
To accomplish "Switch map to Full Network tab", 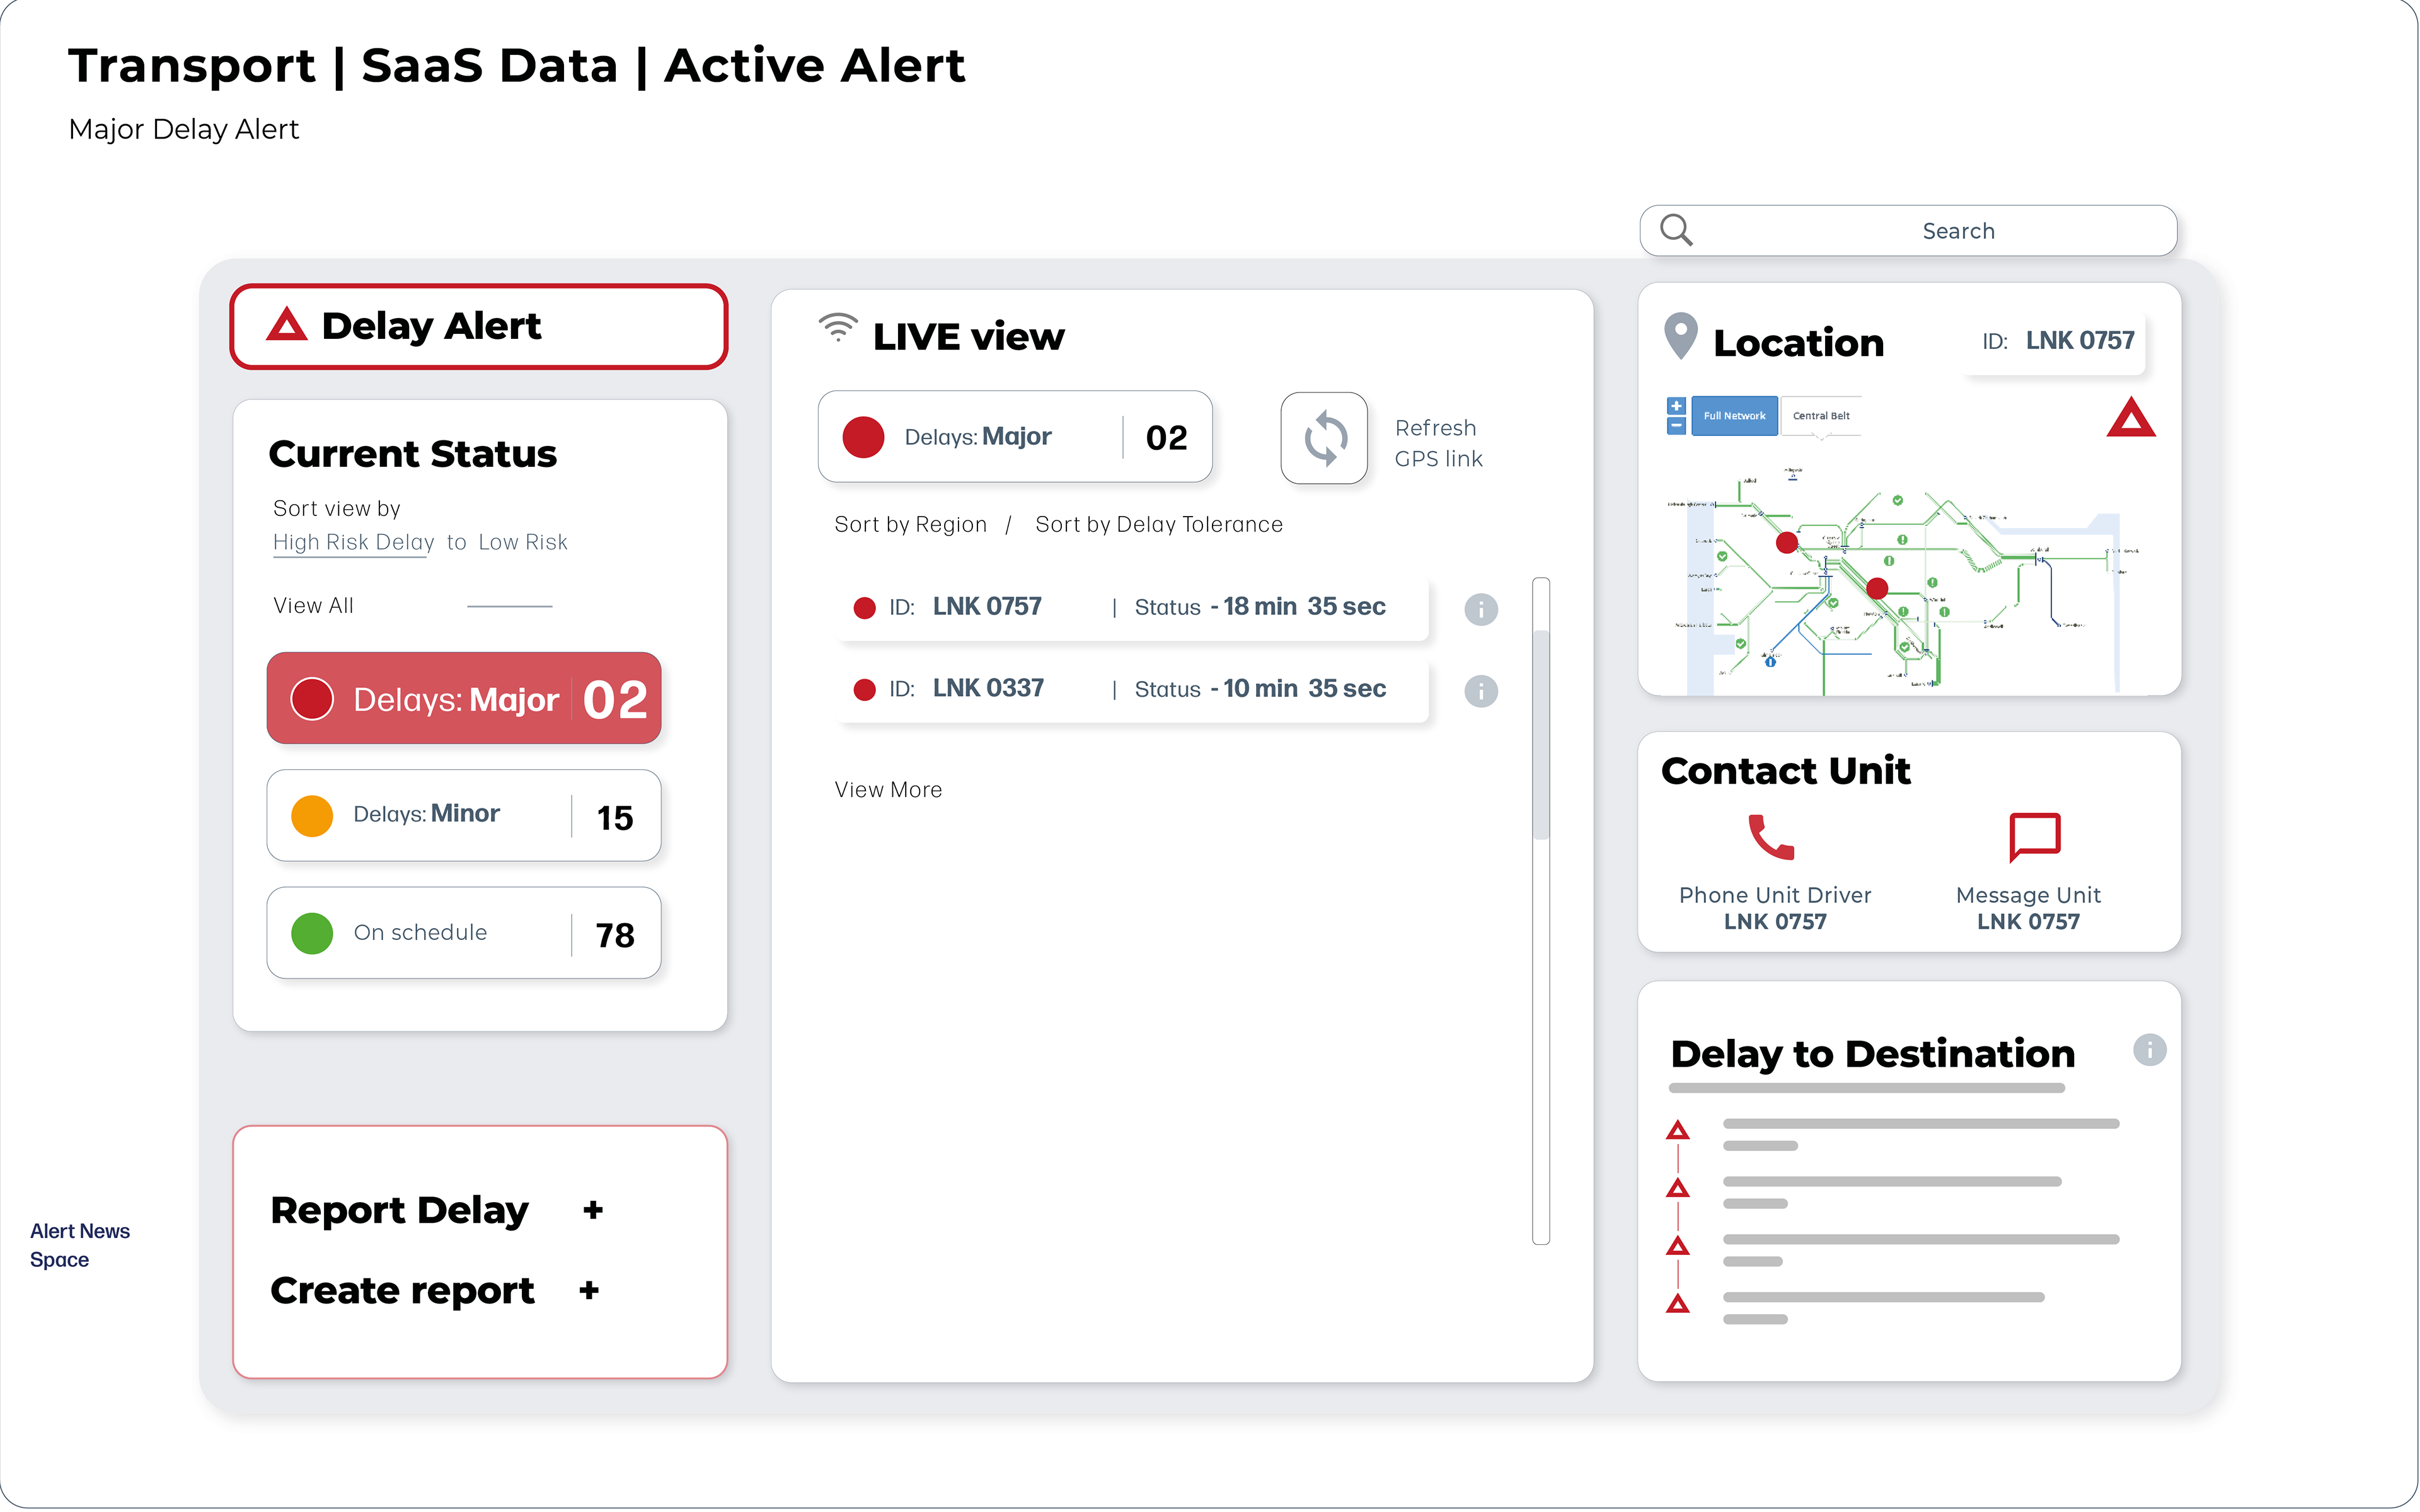I will click(1734, 416).
